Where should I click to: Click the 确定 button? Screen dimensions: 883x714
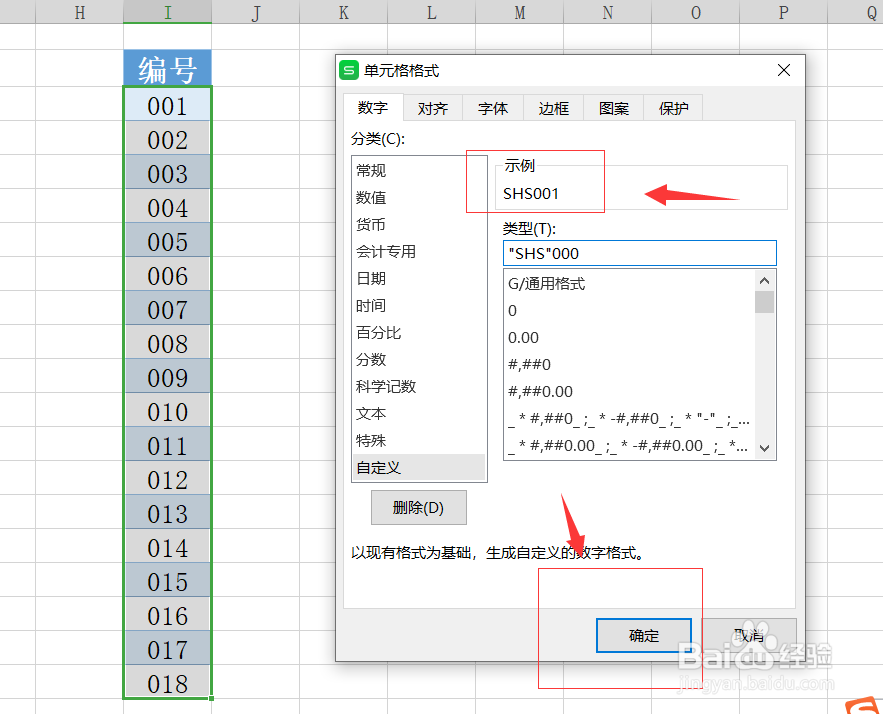tap(643, 636)
